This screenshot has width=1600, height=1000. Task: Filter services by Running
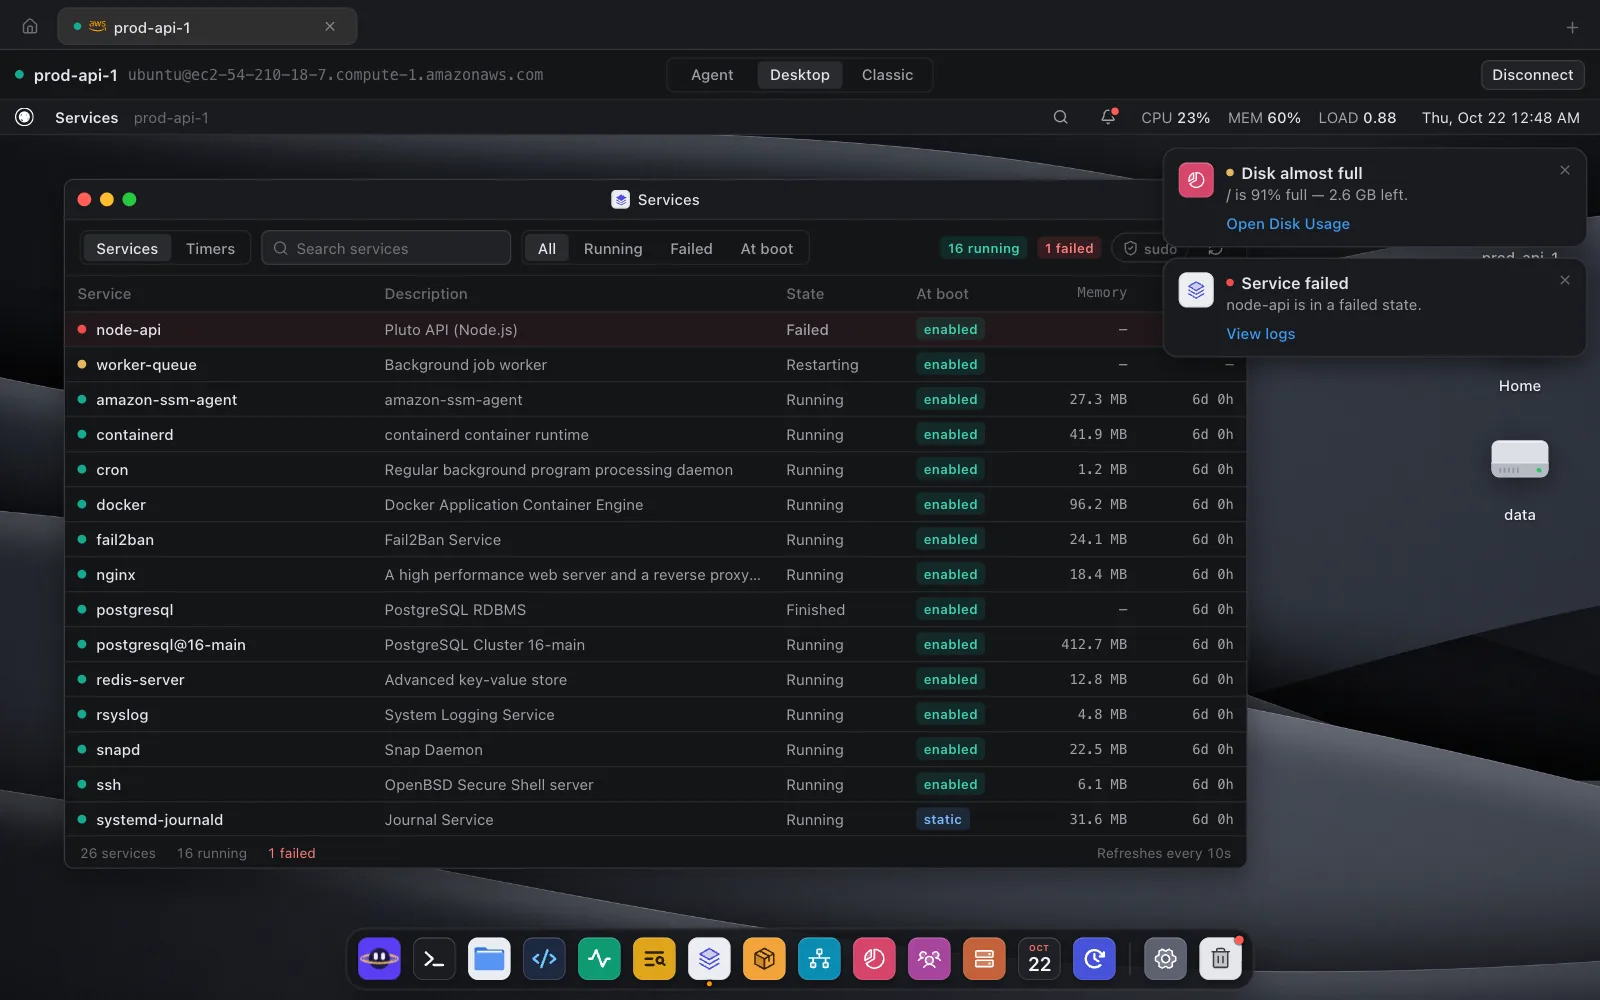point(613,249)
